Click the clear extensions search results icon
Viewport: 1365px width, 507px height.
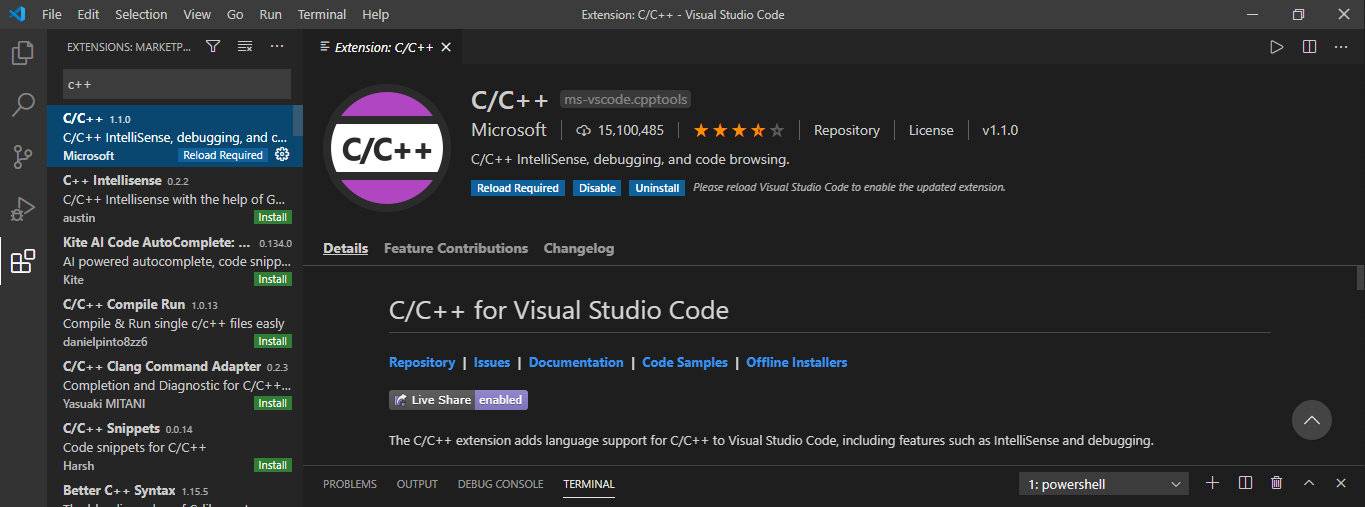coord(245,46)
